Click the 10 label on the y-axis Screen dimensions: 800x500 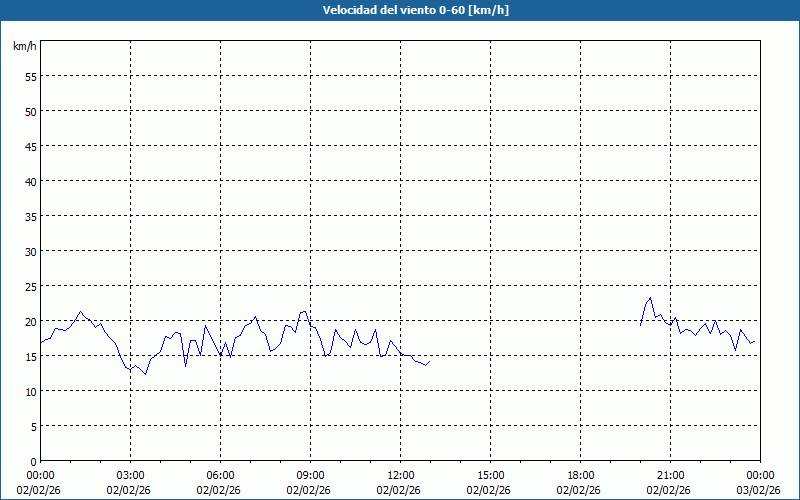30,391
